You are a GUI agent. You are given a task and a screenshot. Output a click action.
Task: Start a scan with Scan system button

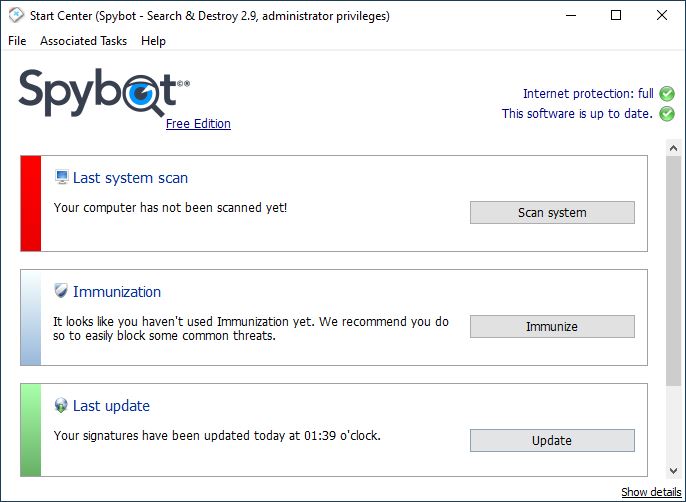point(552,213)
